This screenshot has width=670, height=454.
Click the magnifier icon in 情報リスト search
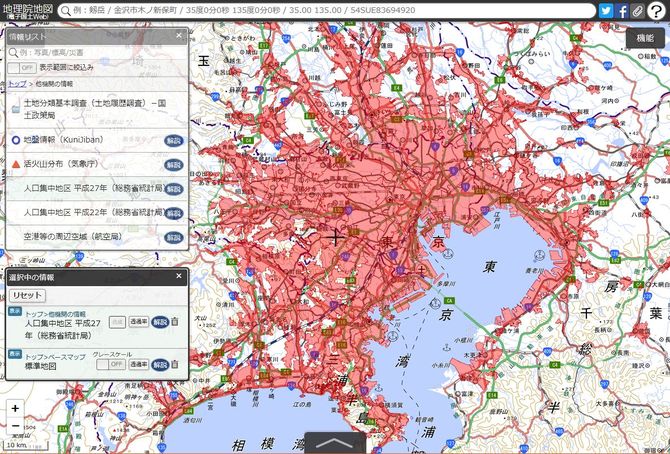pyautogui.click(x=13, y=53)
